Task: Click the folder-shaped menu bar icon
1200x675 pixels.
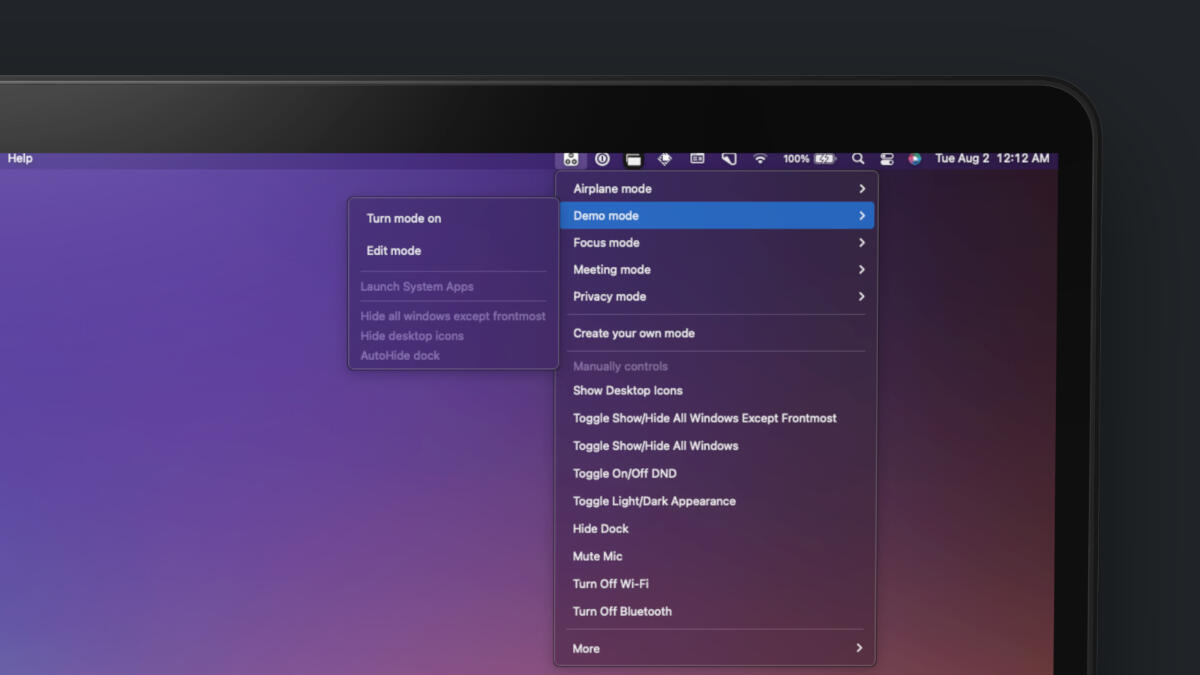Action: pos(633,159)
